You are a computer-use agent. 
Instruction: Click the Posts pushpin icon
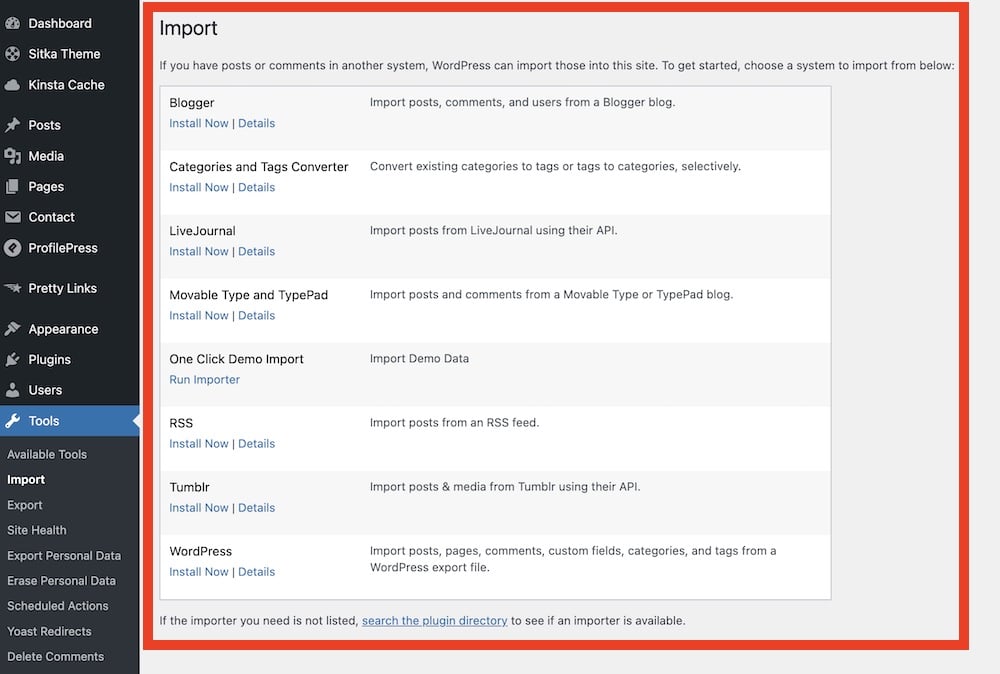coord(13,125)
